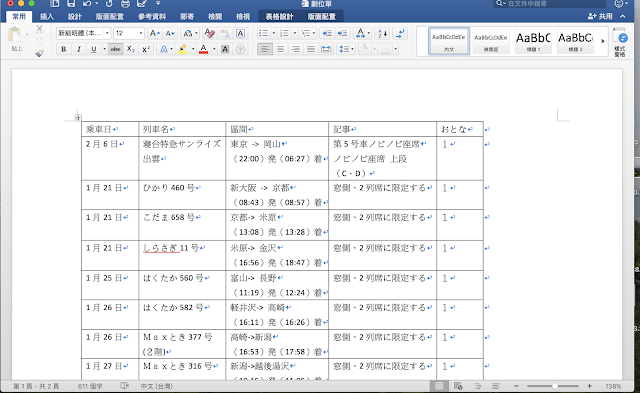
Task: Toggle Align Left paragraph button
Action: (265, 49)
